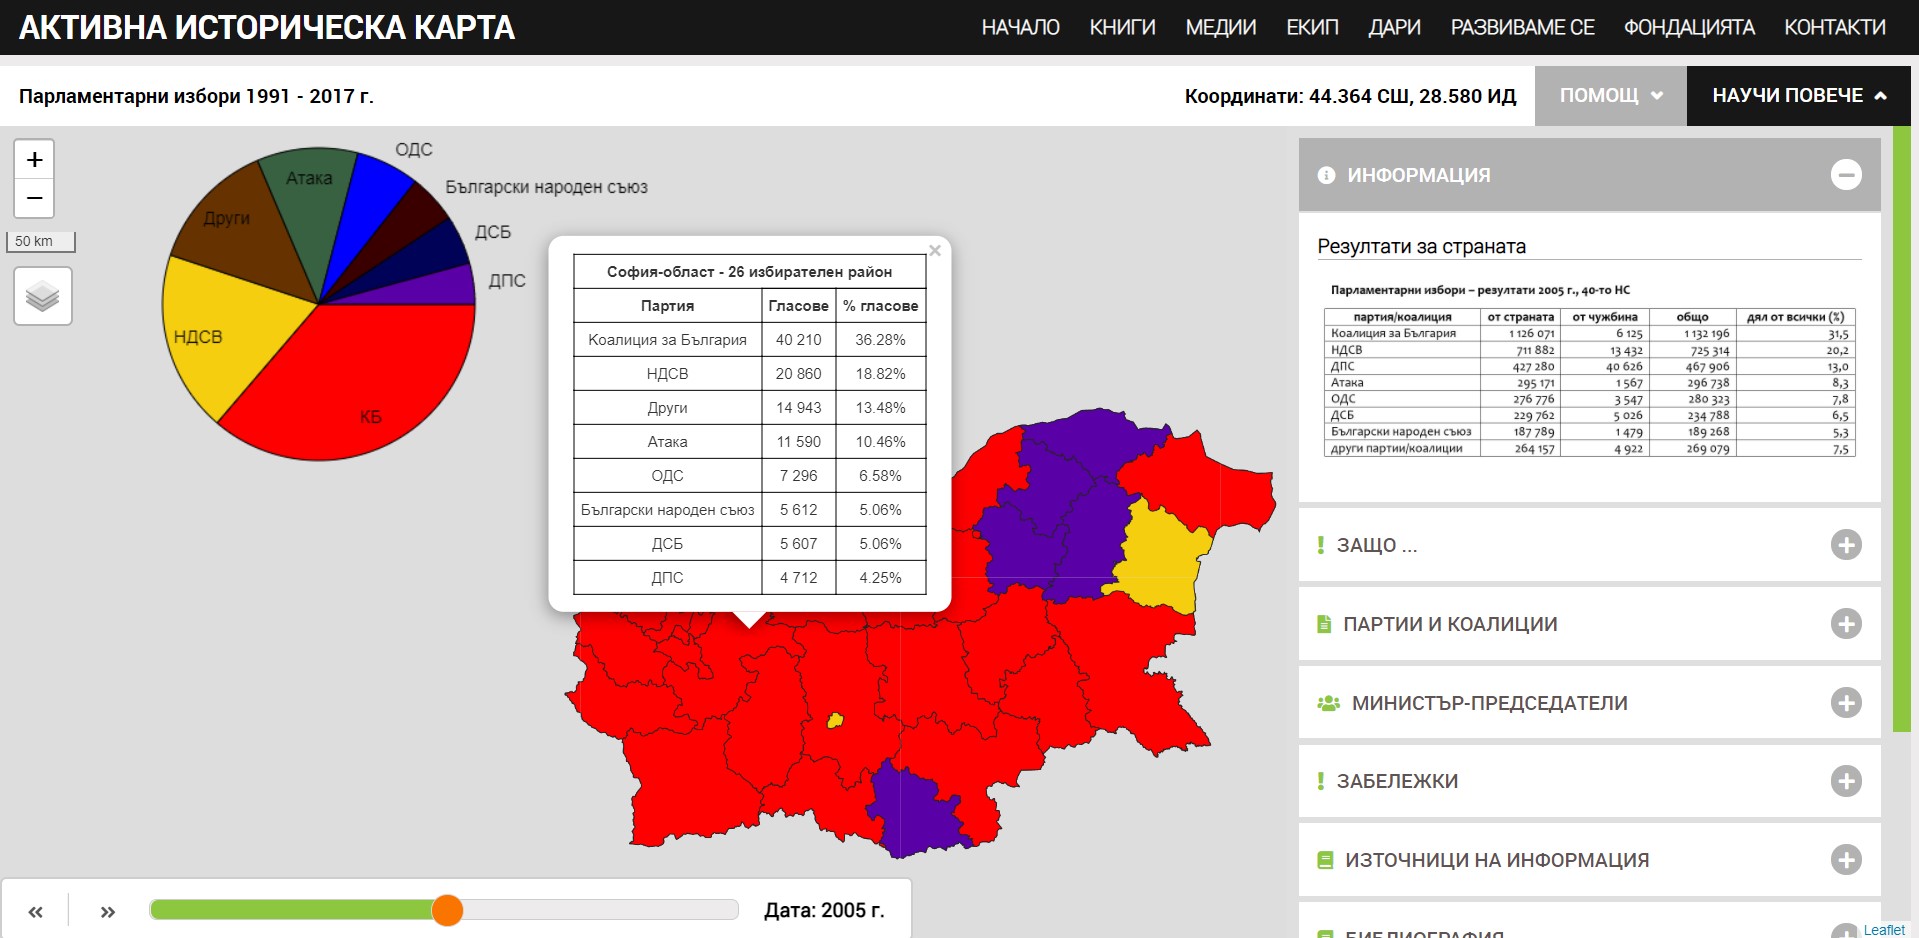Close the София-област results popup
Image resolution: width=1919 pixels, height=938 pixels.
tap(935, 251)
